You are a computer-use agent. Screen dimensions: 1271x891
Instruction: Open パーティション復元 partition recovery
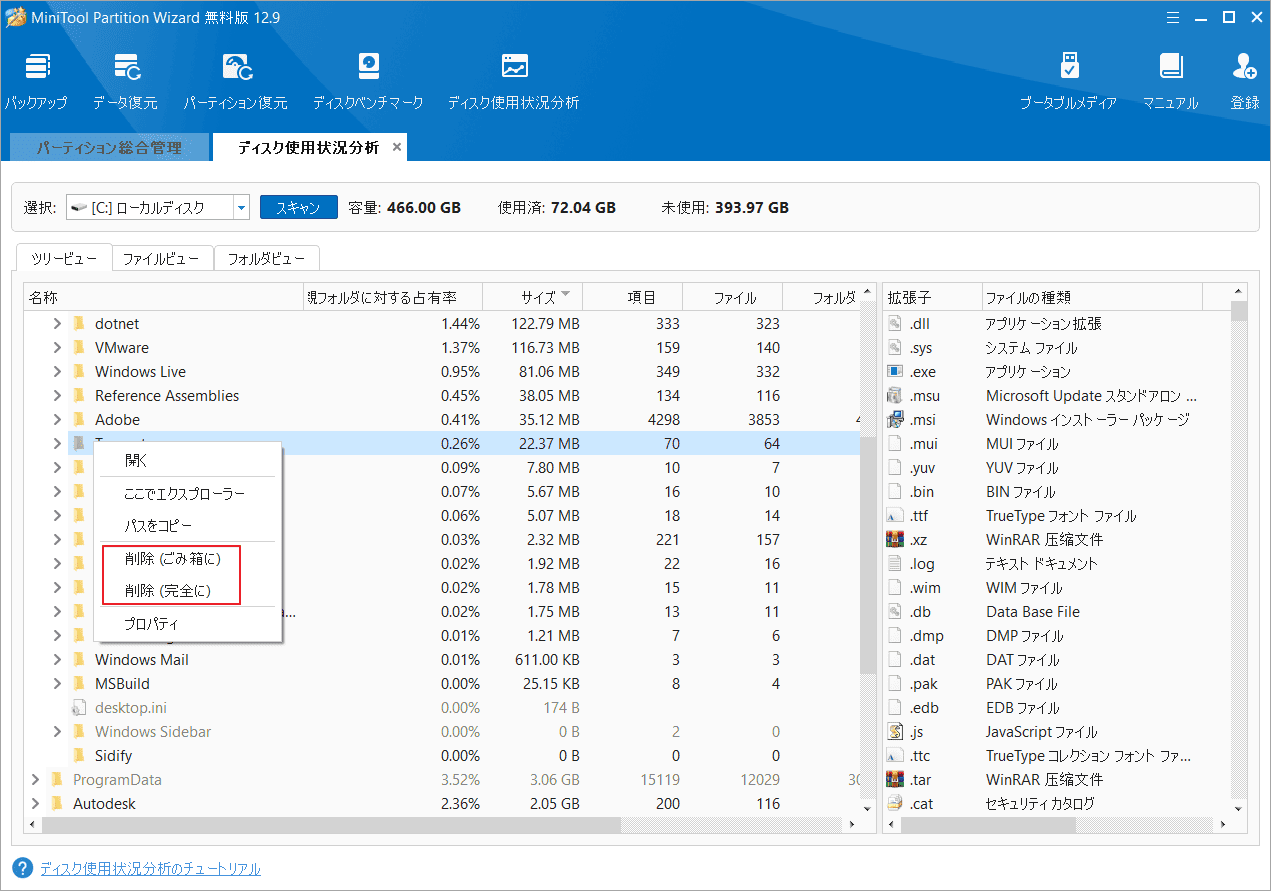pos(235,80)
